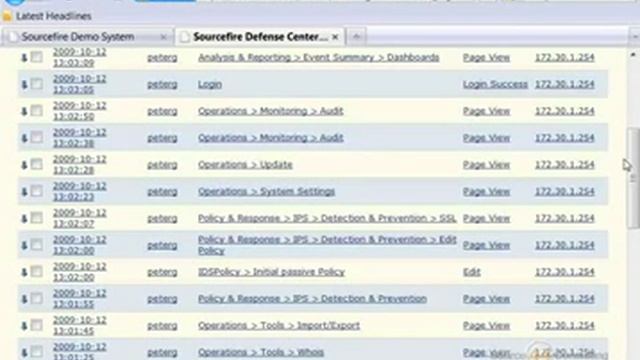640x360 pixels.
Task: Click the arrow icon in the 13:02:07 SSL row
Action: click(x=24, y=218)
